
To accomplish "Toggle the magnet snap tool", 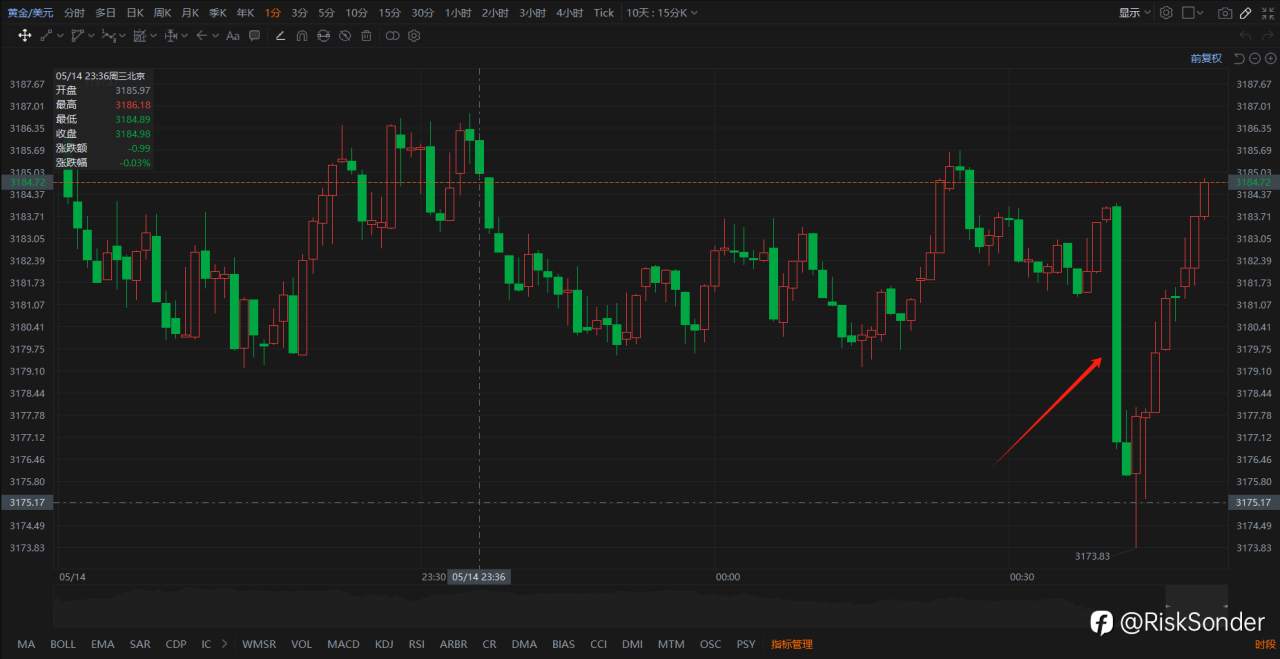I will (x=302, y=35).
